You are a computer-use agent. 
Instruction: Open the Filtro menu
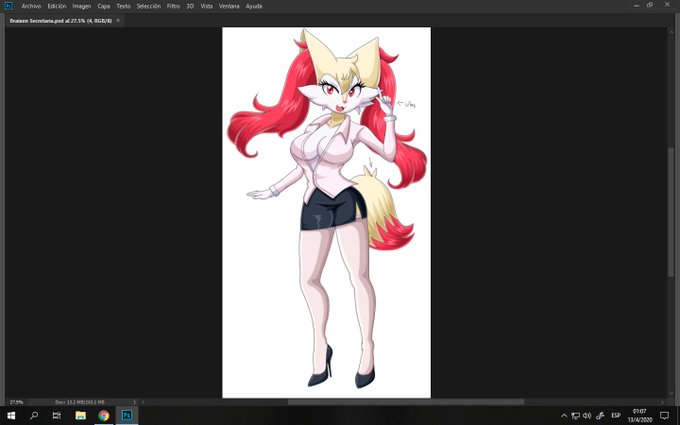pos(173,6)
